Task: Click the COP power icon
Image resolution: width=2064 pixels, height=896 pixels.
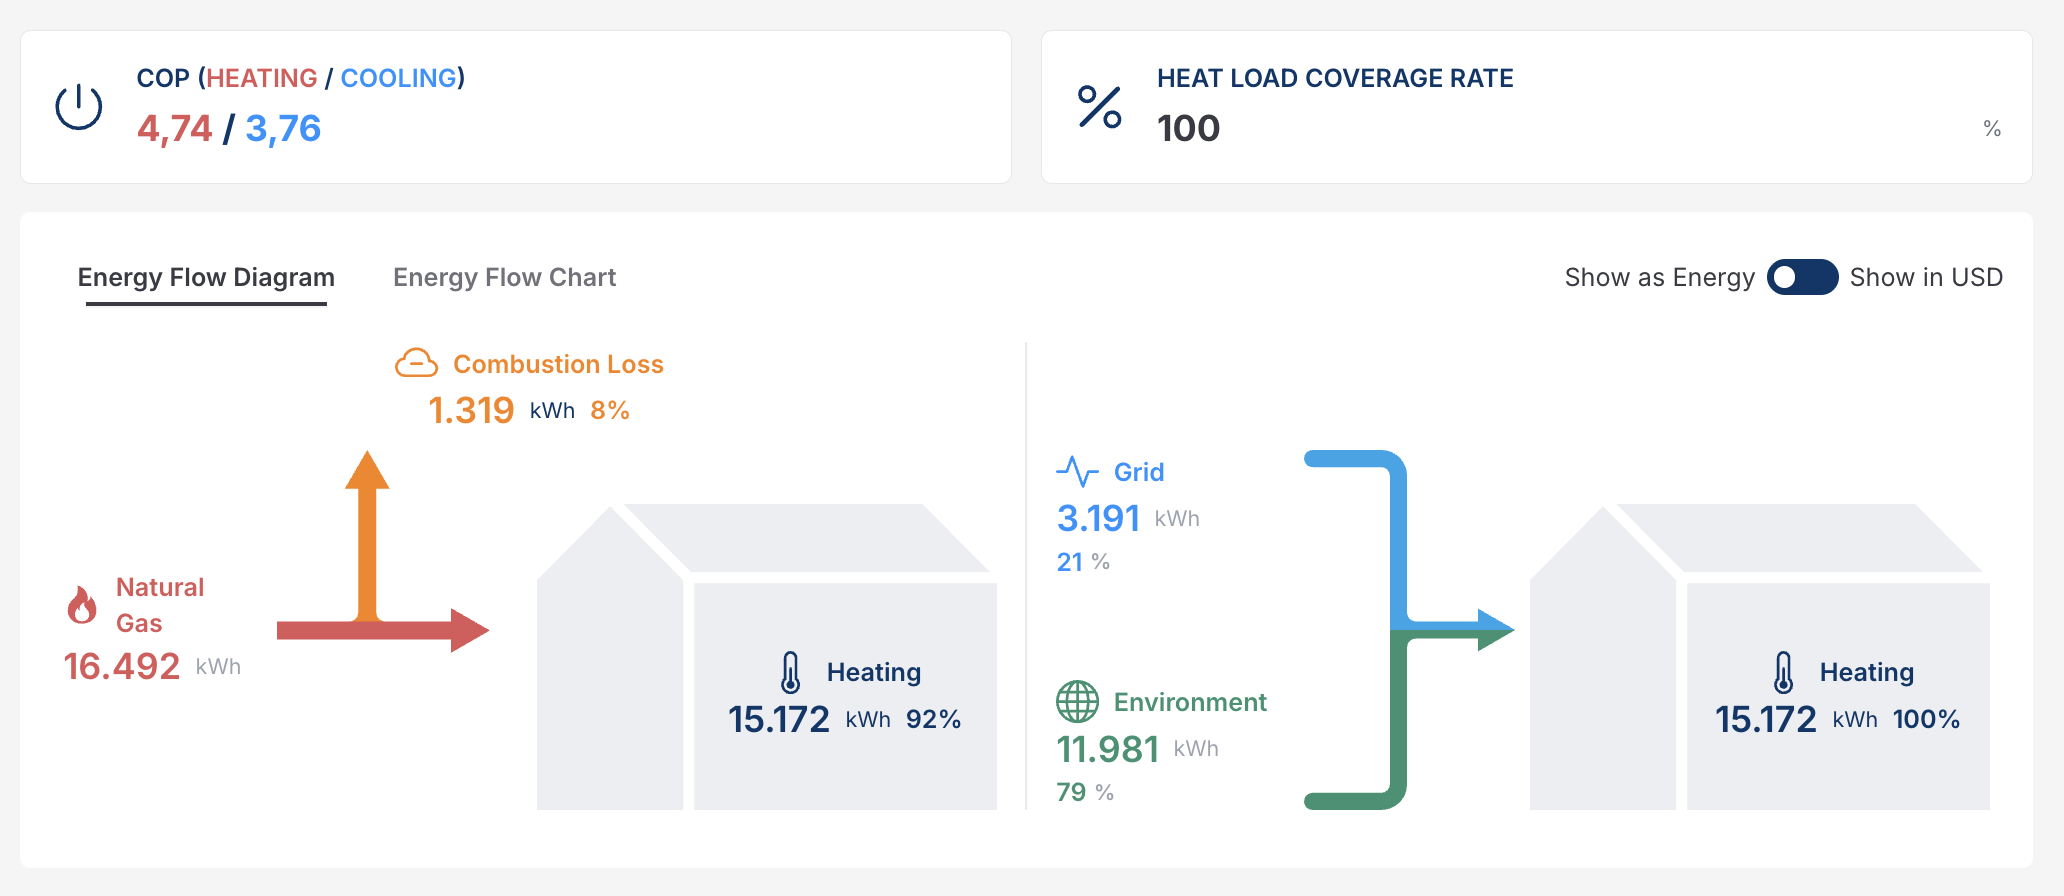Action: coord(79,107)
